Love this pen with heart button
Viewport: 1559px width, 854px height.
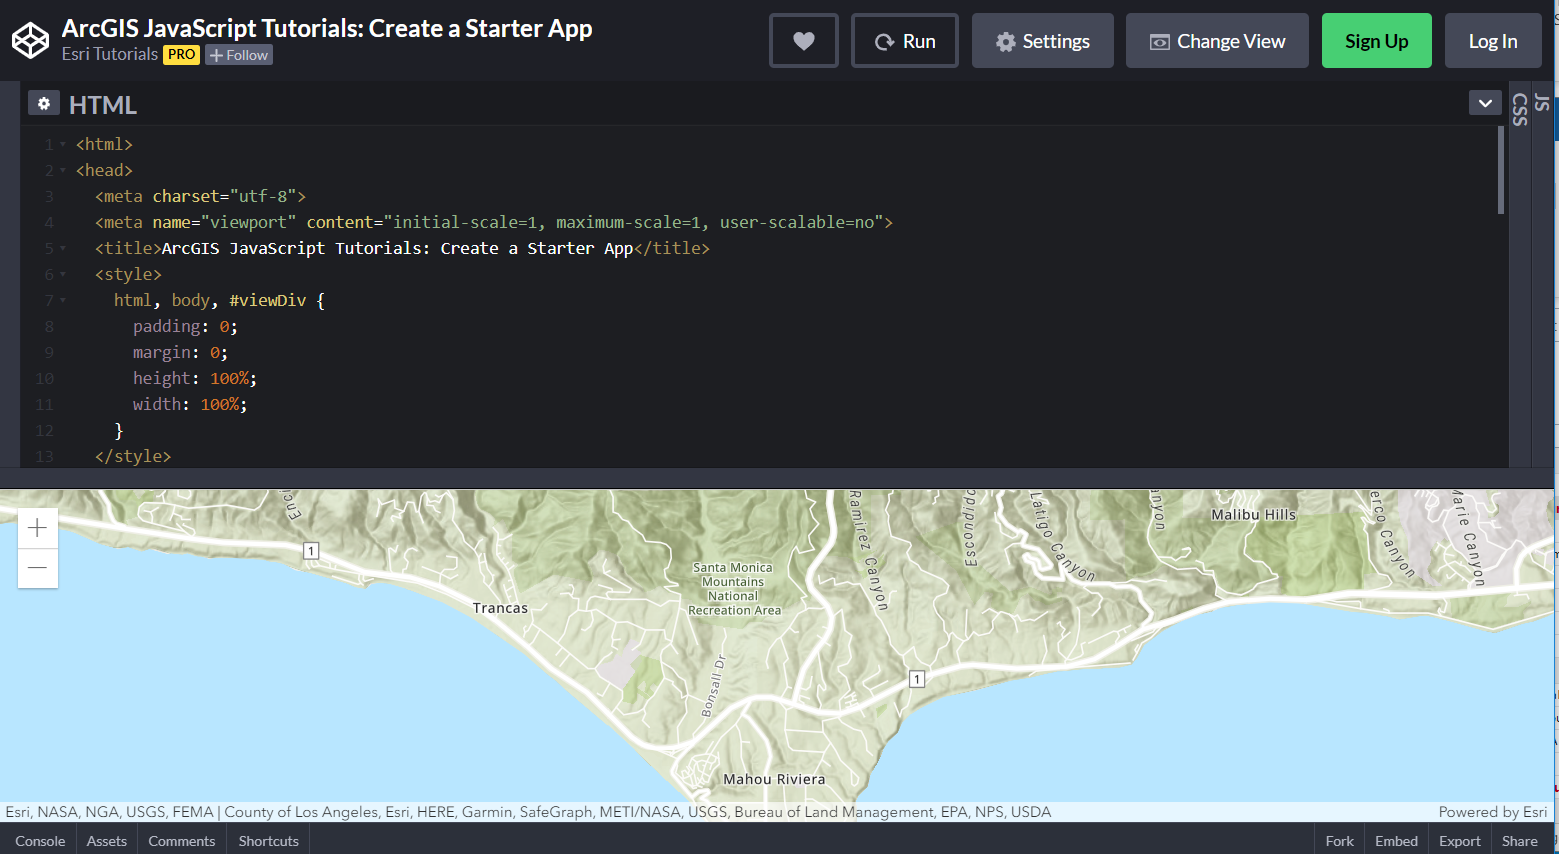pyautogui.click(x=804, y=41)
